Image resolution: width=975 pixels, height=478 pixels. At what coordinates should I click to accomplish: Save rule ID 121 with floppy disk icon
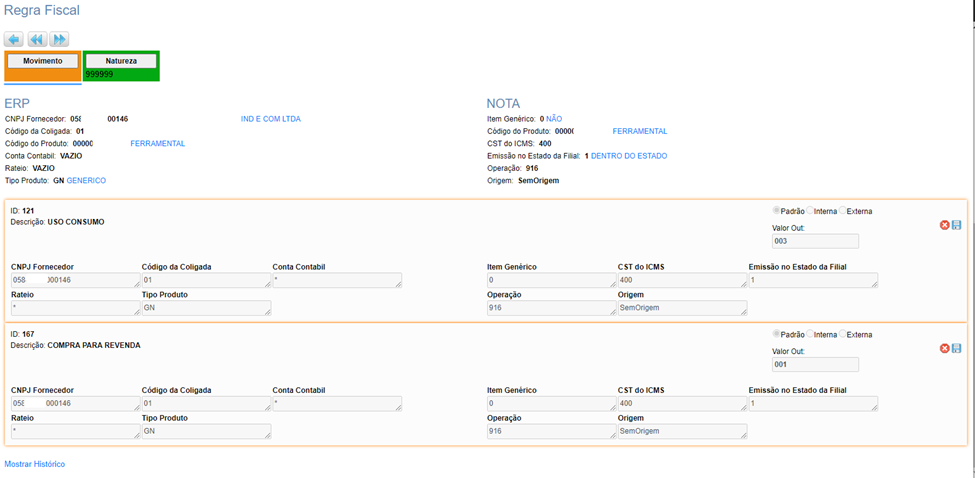pos(957,225)
